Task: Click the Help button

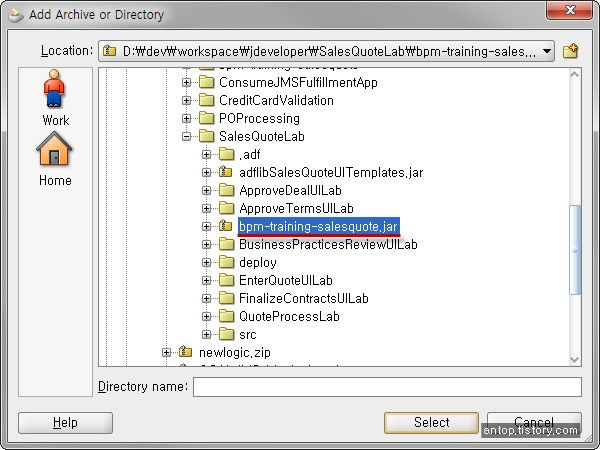Action: pos(65,422)
